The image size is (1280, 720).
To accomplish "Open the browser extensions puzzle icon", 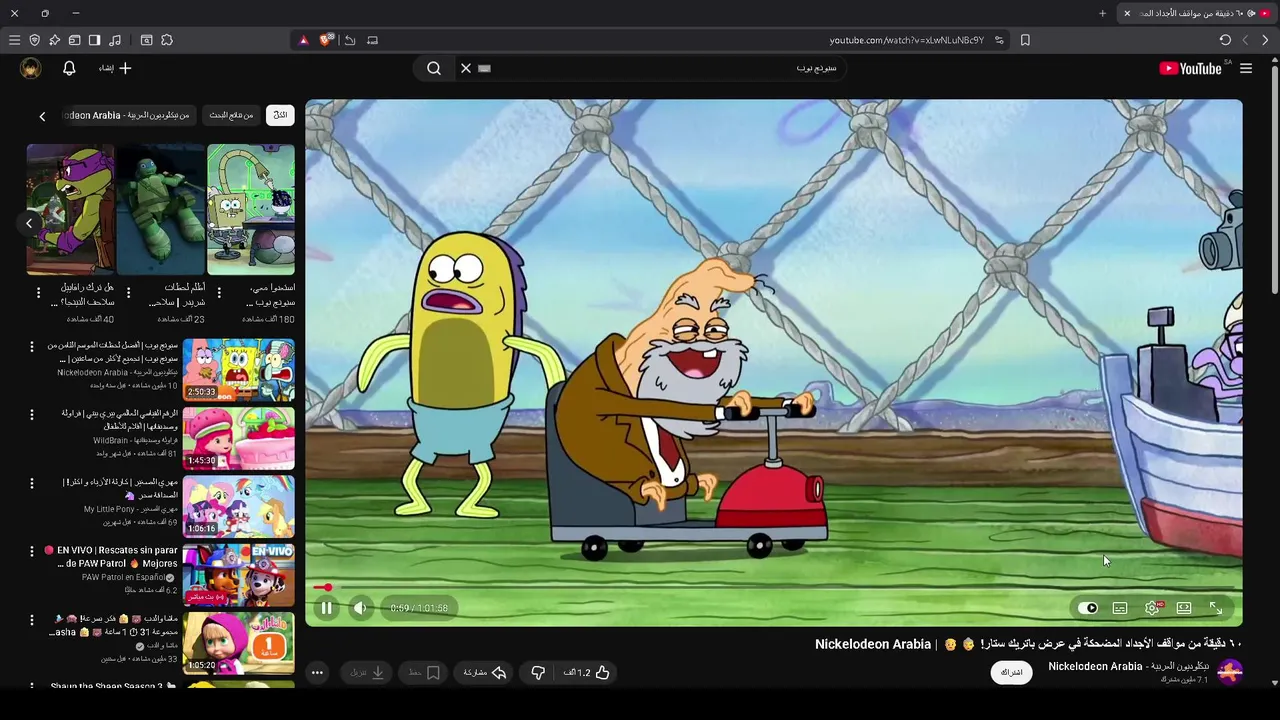I will click(x=167, y=40).
